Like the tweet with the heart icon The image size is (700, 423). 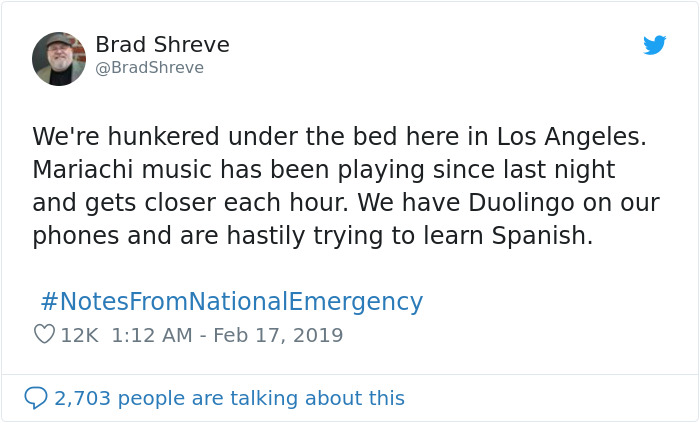44,335
